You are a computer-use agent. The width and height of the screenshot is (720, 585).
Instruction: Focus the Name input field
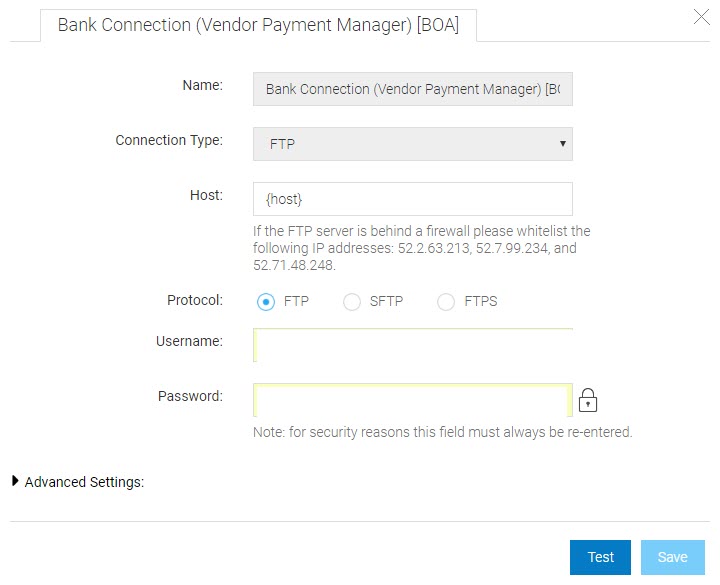click(x=412, y=89)
